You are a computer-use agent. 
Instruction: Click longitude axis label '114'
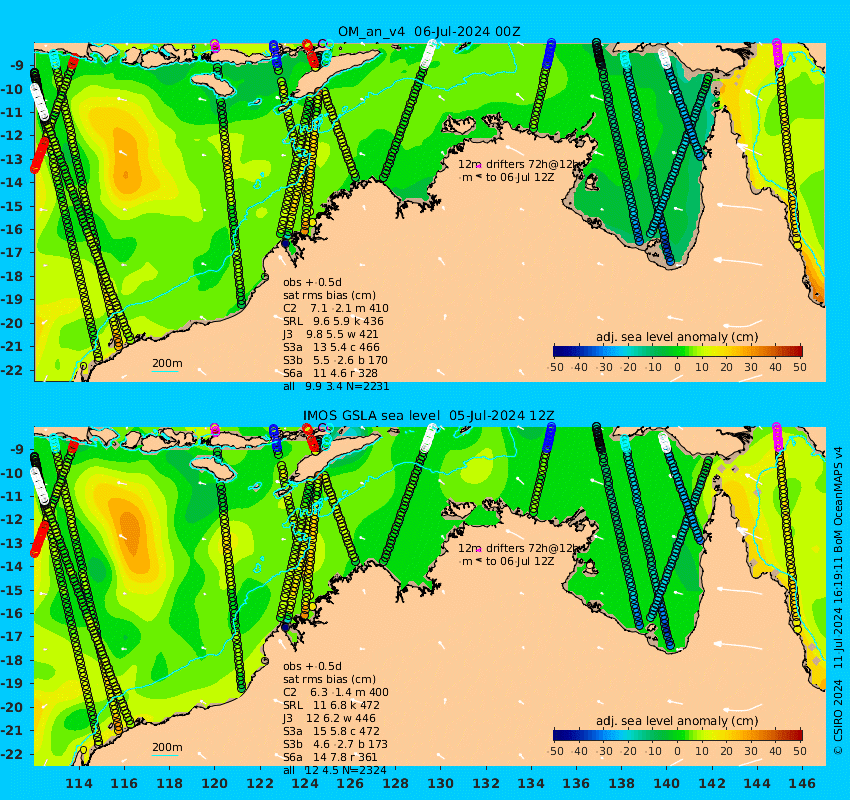tap(79, 784)
